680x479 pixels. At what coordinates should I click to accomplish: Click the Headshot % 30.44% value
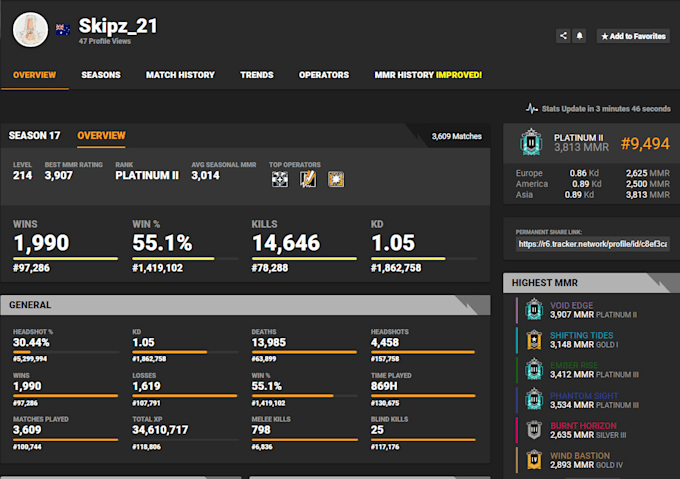click(31, 342)
